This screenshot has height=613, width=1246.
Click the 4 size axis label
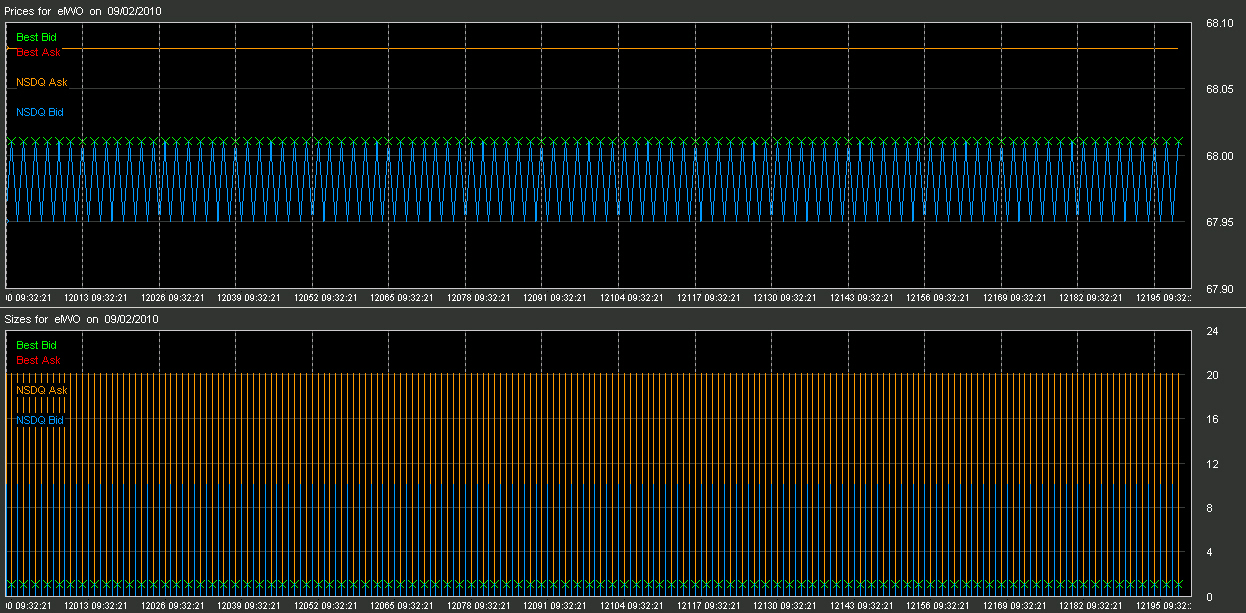(x=1211, y=552)
